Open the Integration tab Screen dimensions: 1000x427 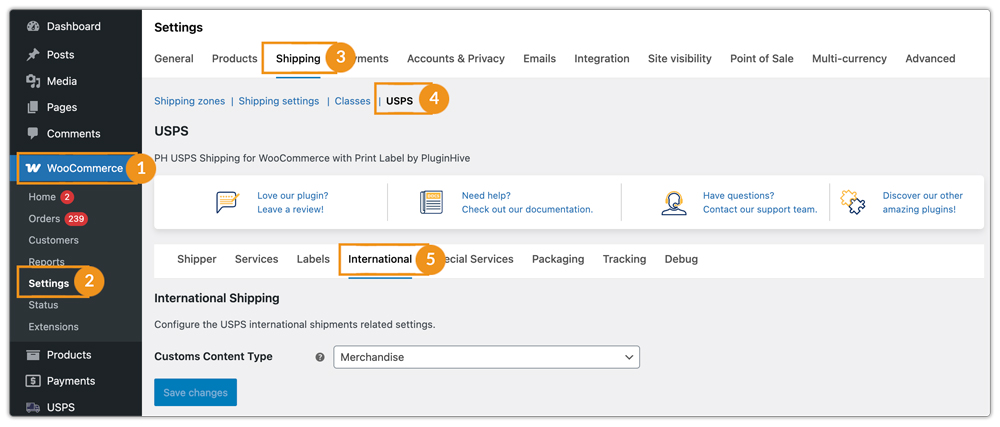click(x=602, y=59)
